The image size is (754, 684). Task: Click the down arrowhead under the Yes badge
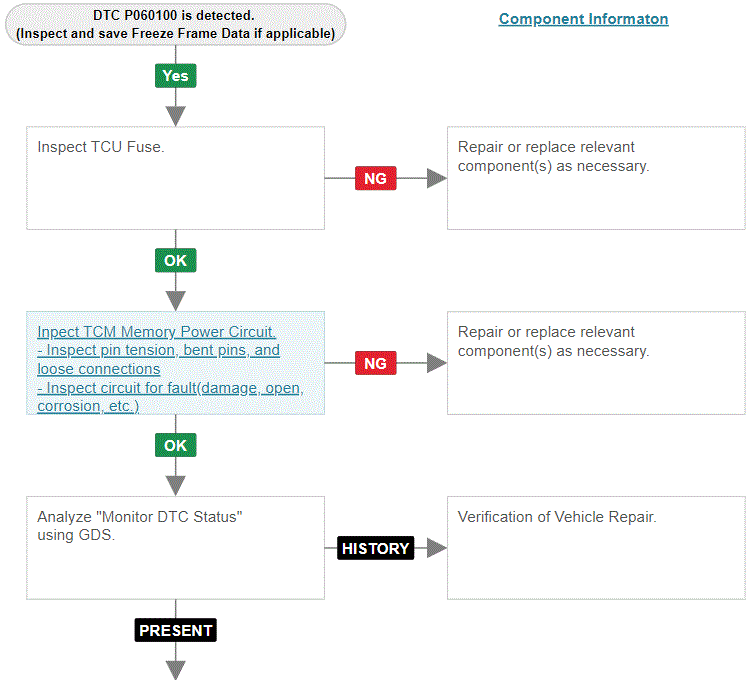click(x=175, y=115)
